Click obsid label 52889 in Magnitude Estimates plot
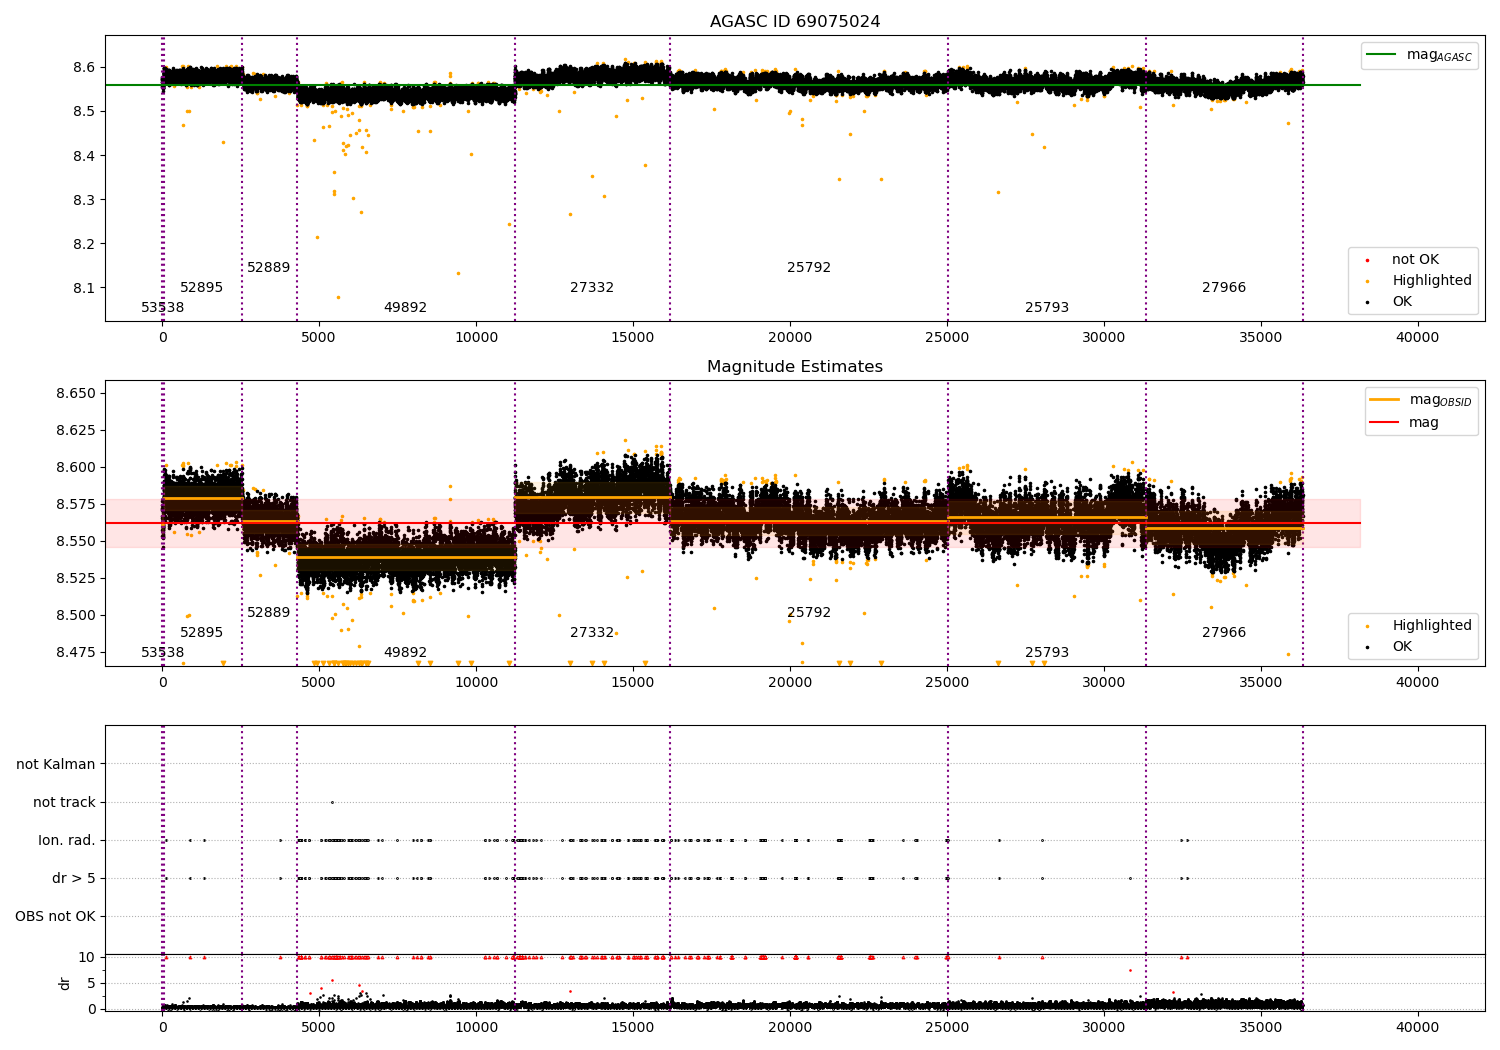 click(269, 613)
